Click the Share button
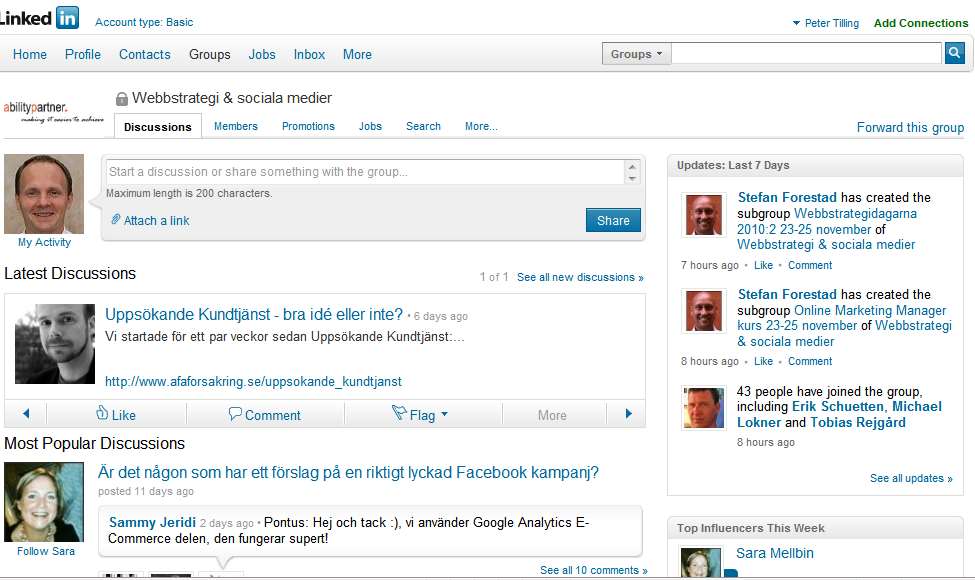The image size is (975, 580). [x=613, y=220]
